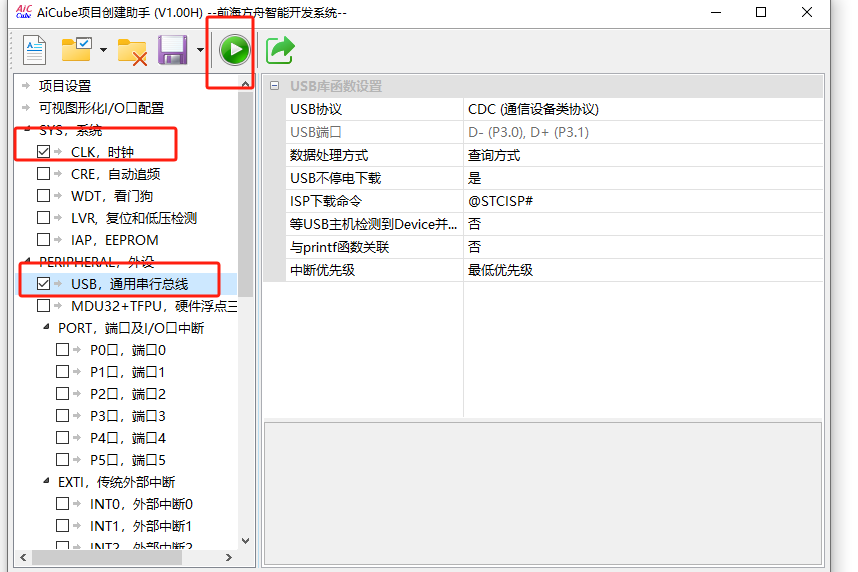858x572 pixels.
Task: Enable the P3口, 端口3 checkbox
Action: (62, 415)
